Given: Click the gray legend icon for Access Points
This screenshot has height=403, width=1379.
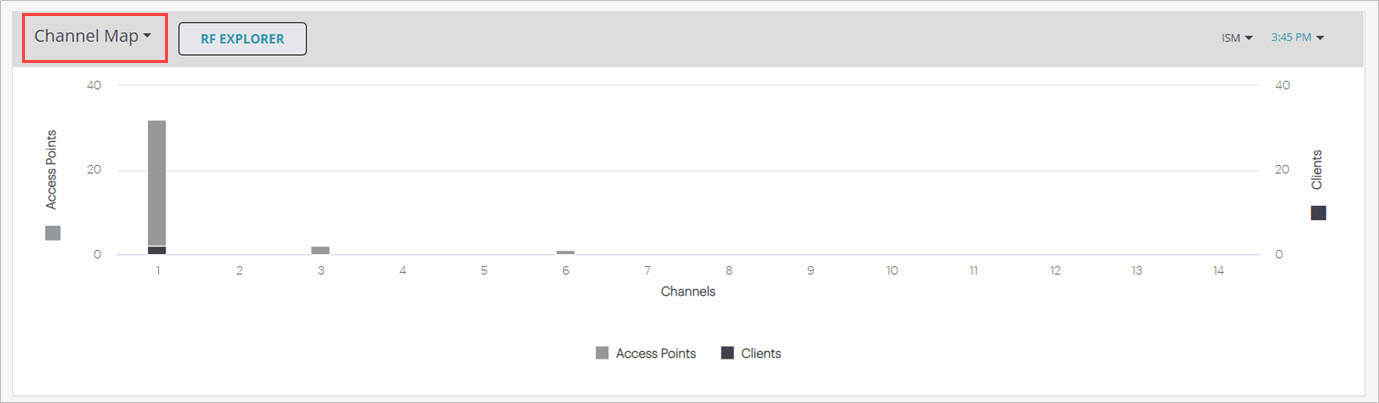Looking at the screenshot, I should pos(602,353).
